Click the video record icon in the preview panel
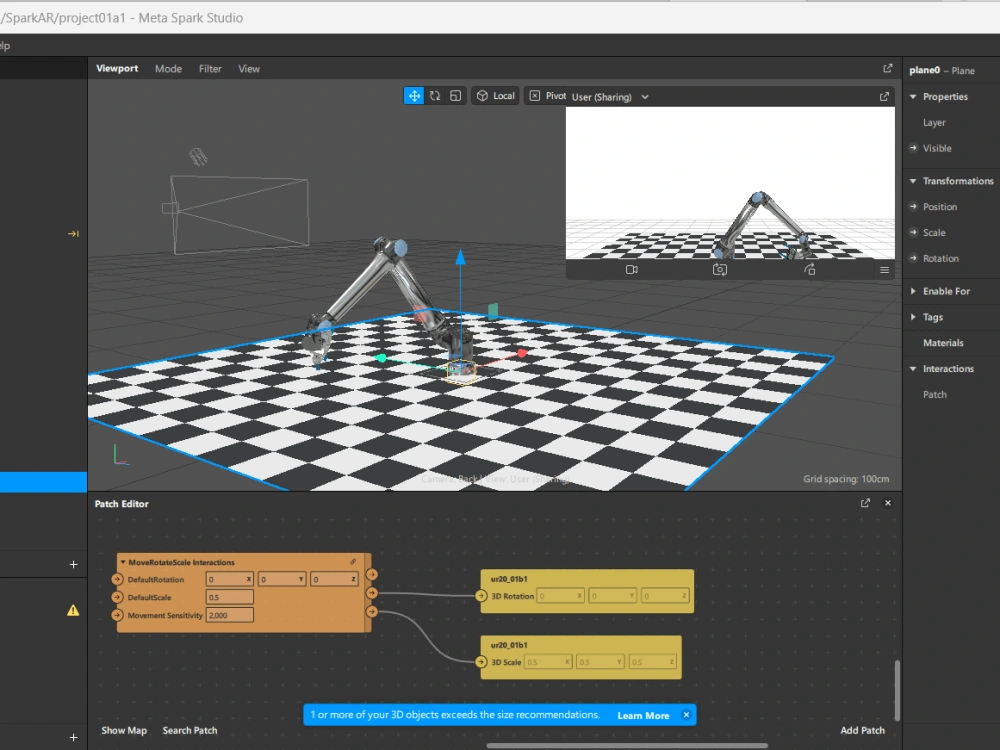Screen dimensions: 1000x750 (x=631, y=269)
